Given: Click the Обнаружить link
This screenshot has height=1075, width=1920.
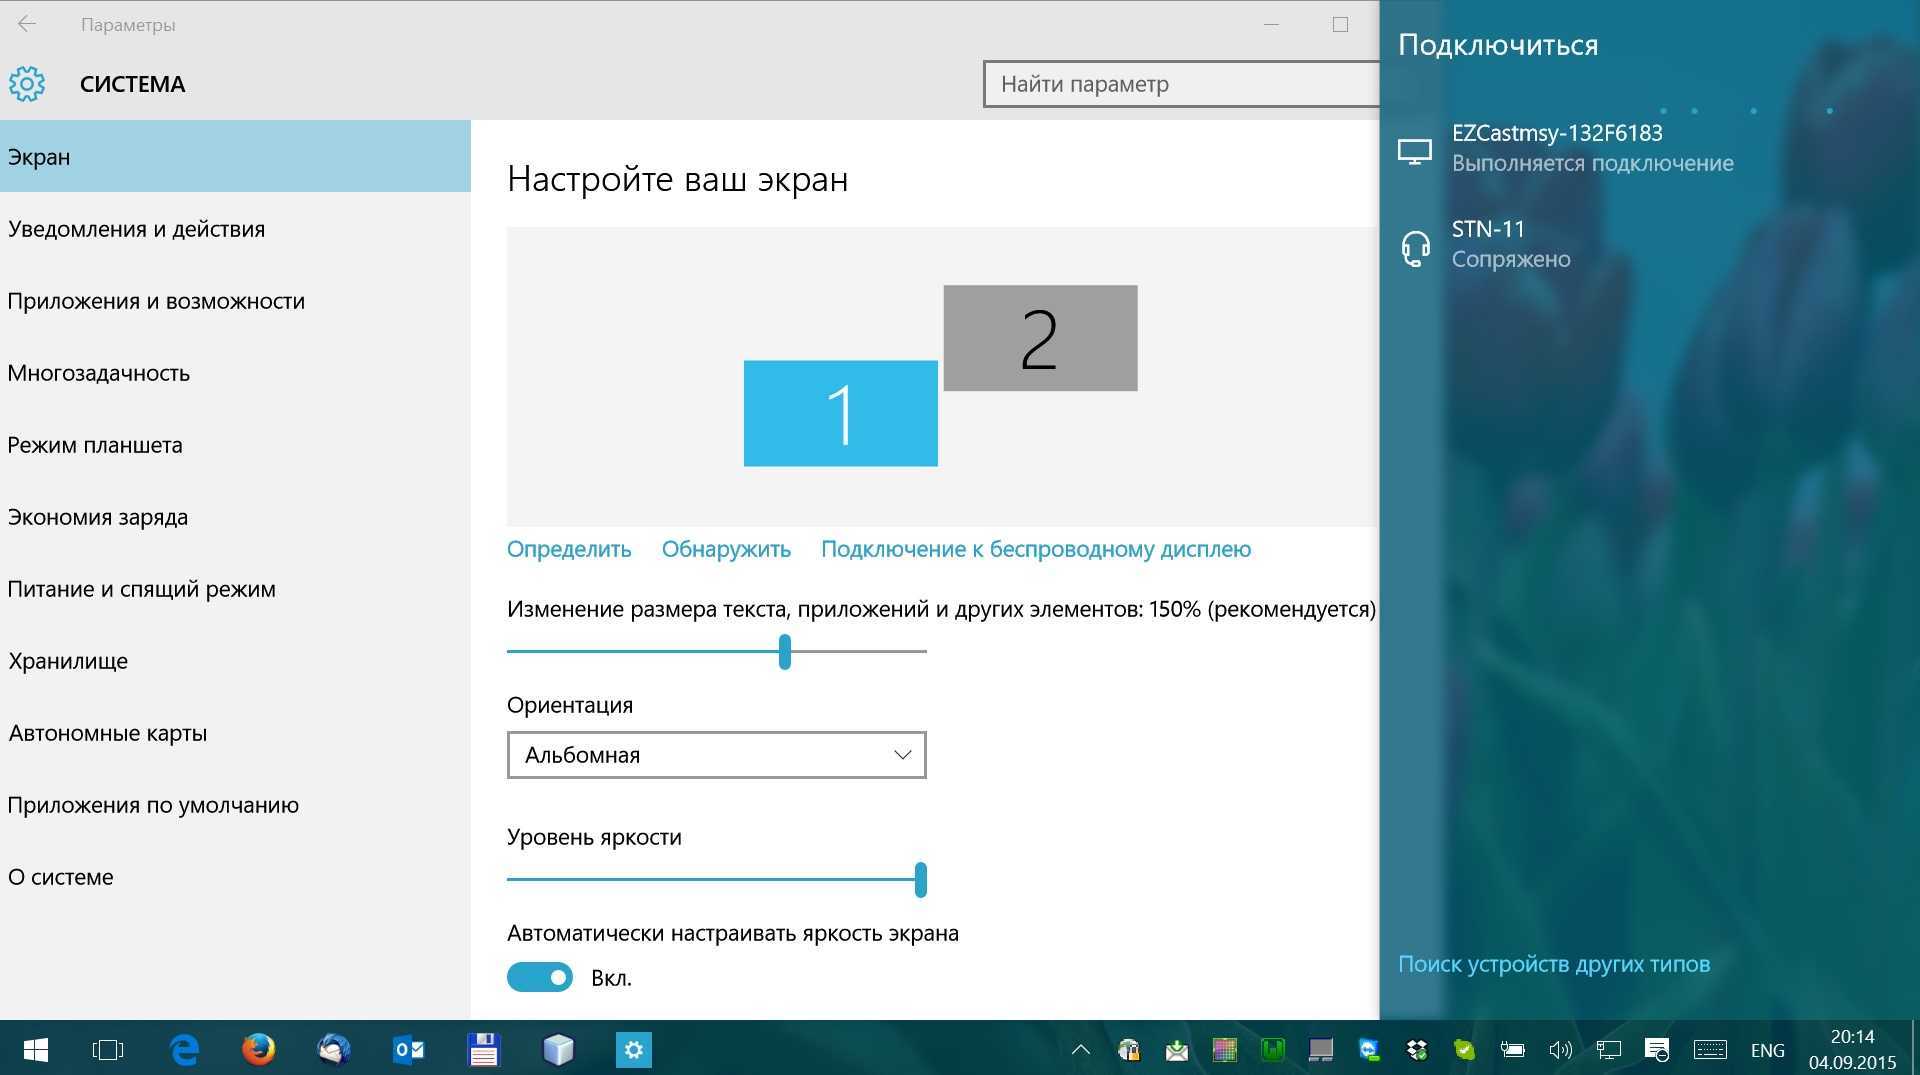Looking at the screenshot, I should 726,549.
